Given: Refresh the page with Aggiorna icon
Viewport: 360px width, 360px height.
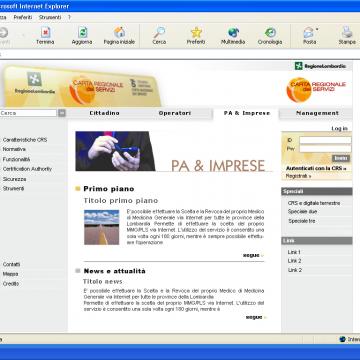Looking at the screenshot, I should click(82, 33).
